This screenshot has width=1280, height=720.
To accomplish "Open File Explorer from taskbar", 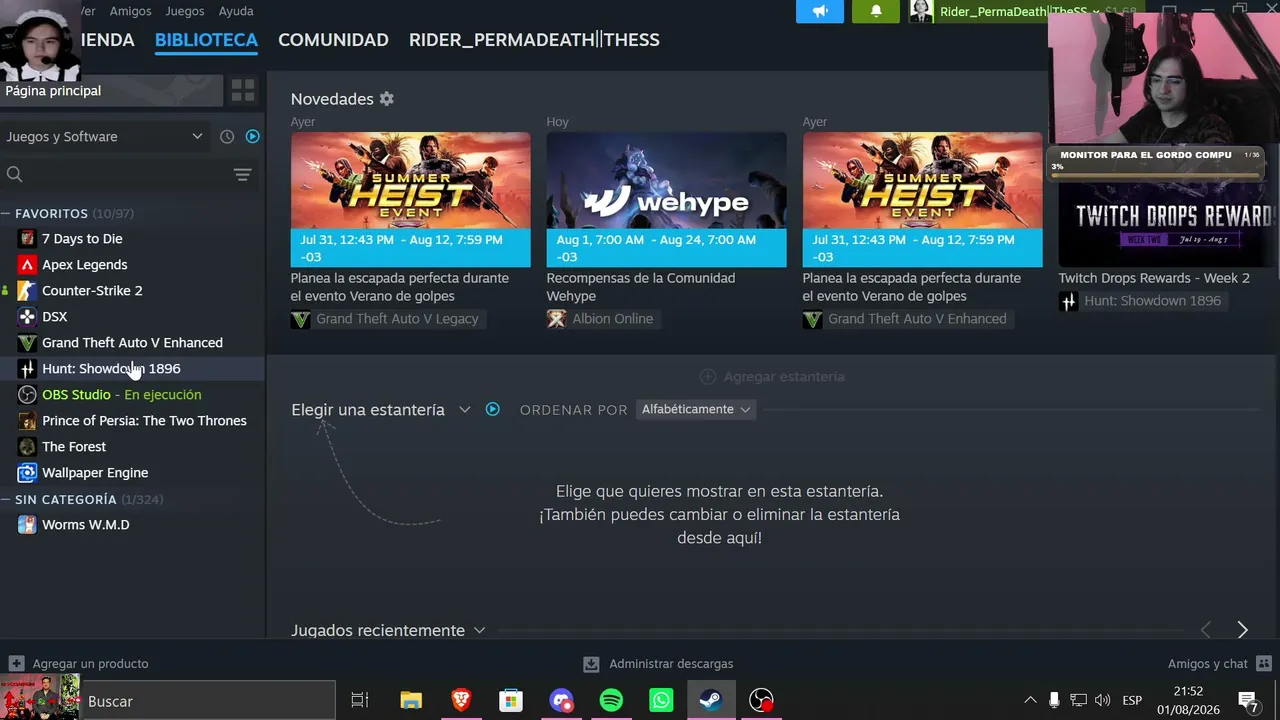I will pyautogui.click(x=411, y=700).
